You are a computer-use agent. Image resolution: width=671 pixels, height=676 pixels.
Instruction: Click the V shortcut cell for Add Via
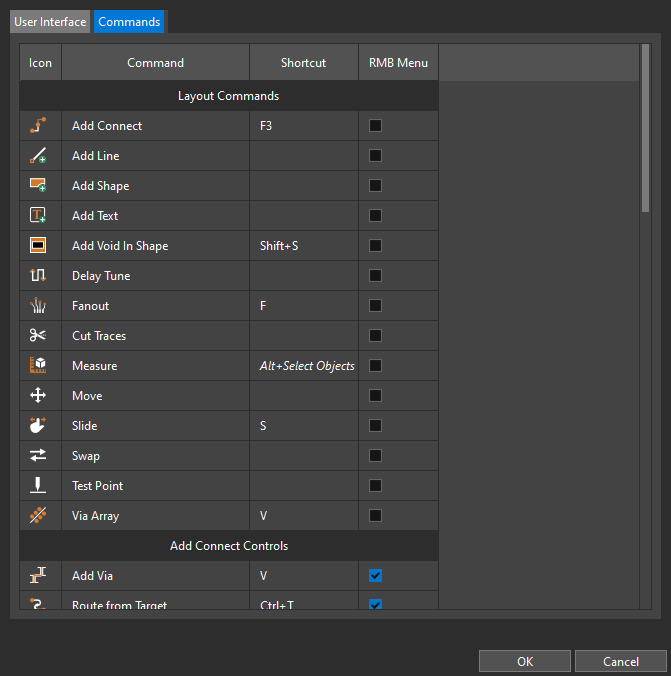tap(304, 576)
